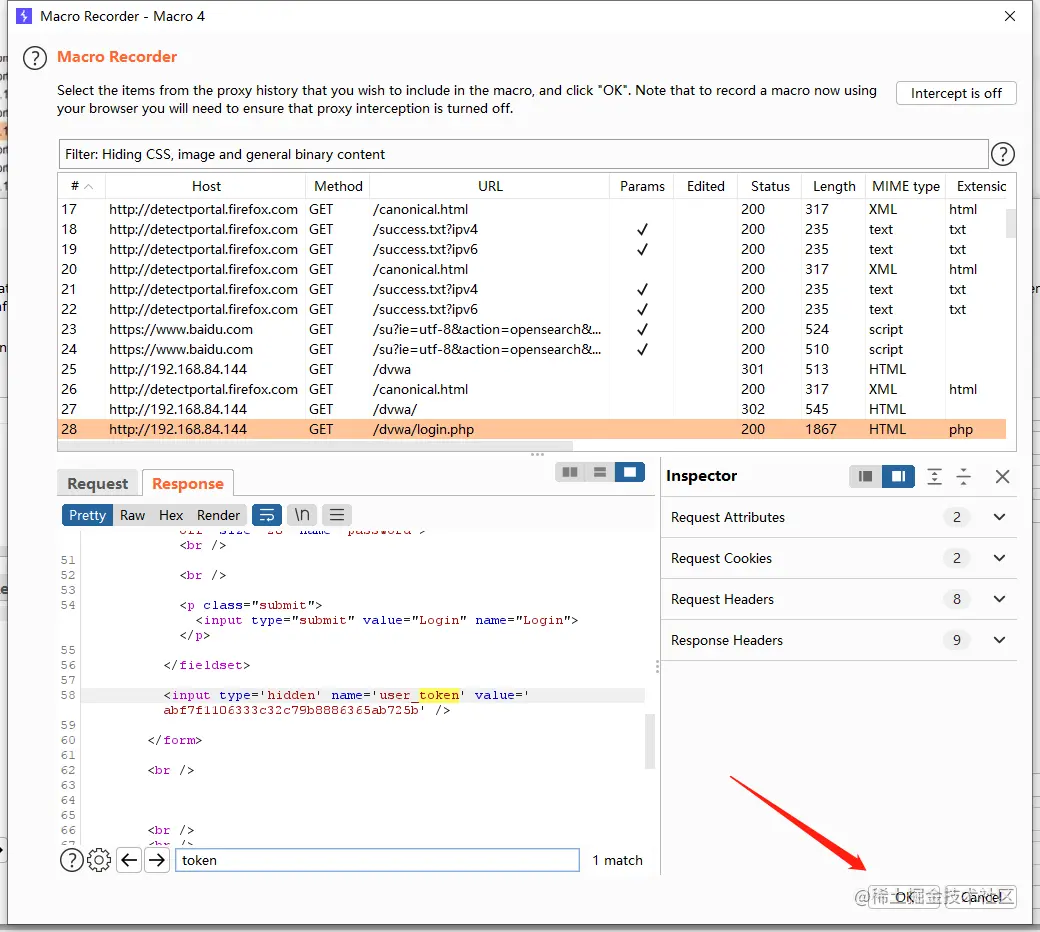Image resolution: width=1040 pixels, height=932 pixels.
Task: Select the Hex view tab
Action: (170, 515)
